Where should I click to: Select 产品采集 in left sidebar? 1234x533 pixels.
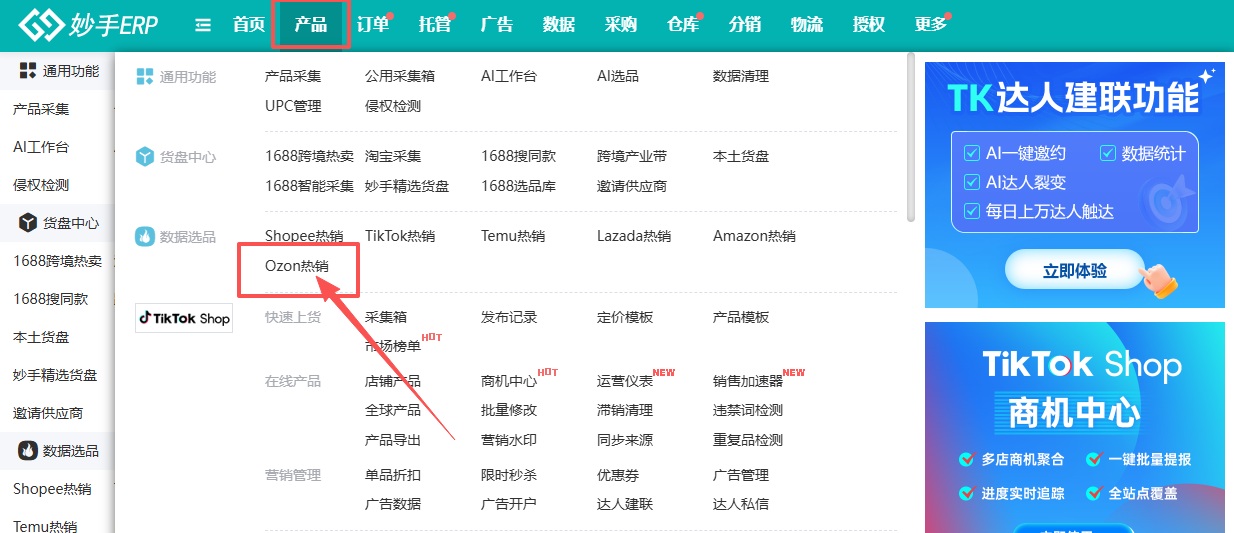[41, 109]
